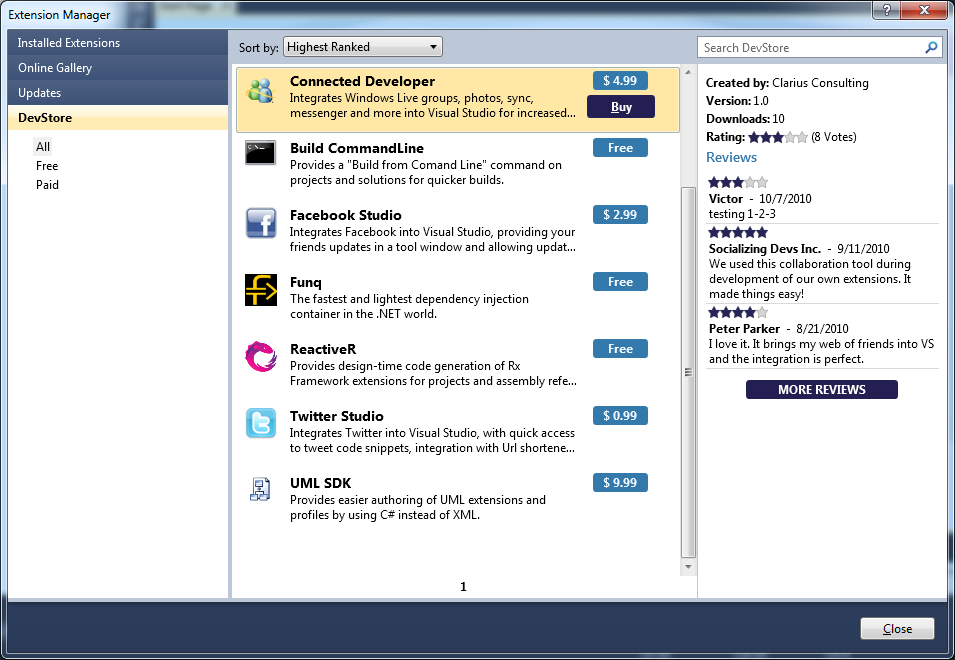
Task: Open the Reviews link
Action: pyautogui.click(x=731, y=157)
